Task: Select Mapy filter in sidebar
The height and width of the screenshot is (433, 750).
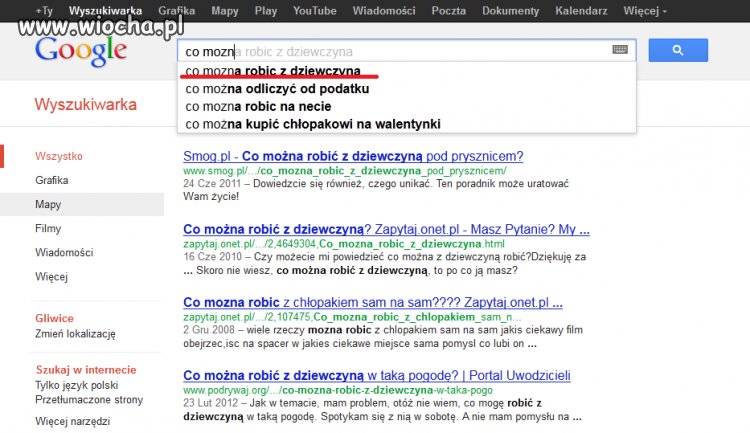Action: pos(48,204)
